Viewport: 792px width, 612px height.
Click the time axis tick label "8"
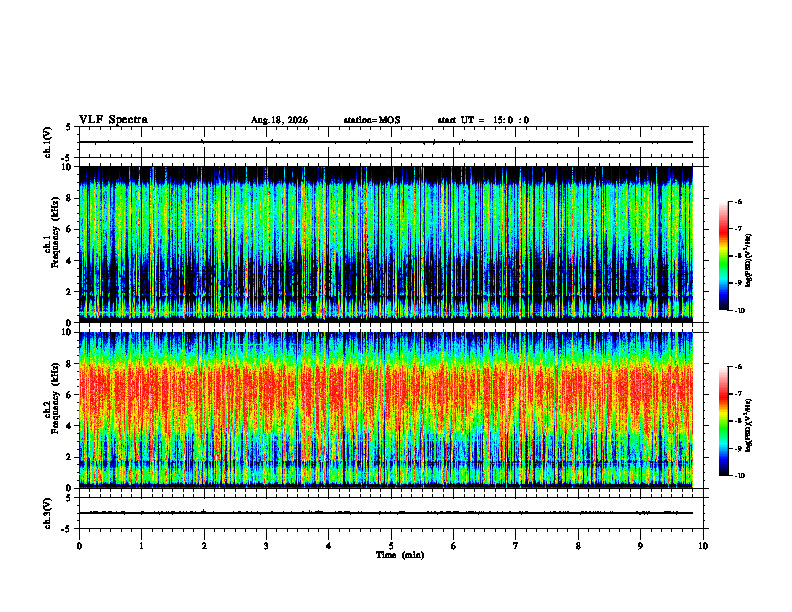tap(578, 546)
